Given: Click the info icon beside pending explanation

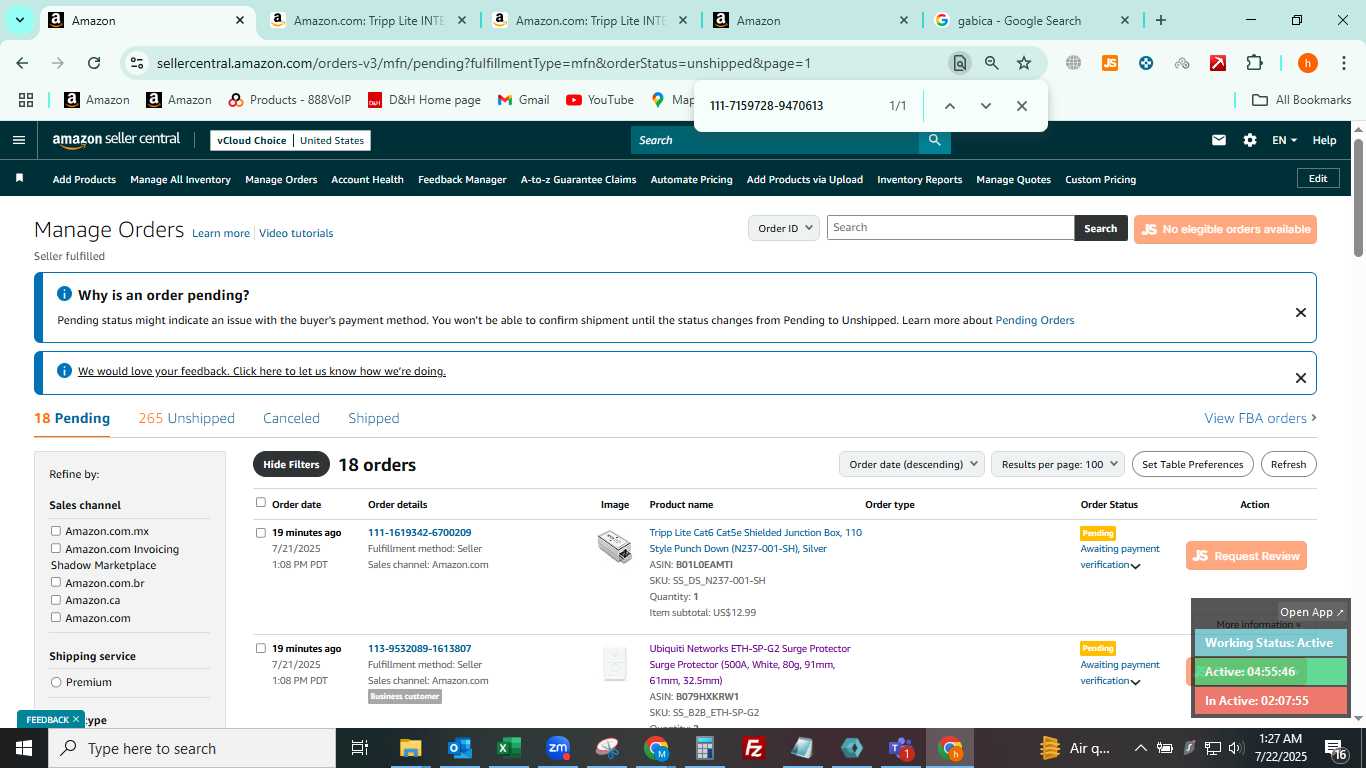Looking at the screenshot, I should point(65,294).
